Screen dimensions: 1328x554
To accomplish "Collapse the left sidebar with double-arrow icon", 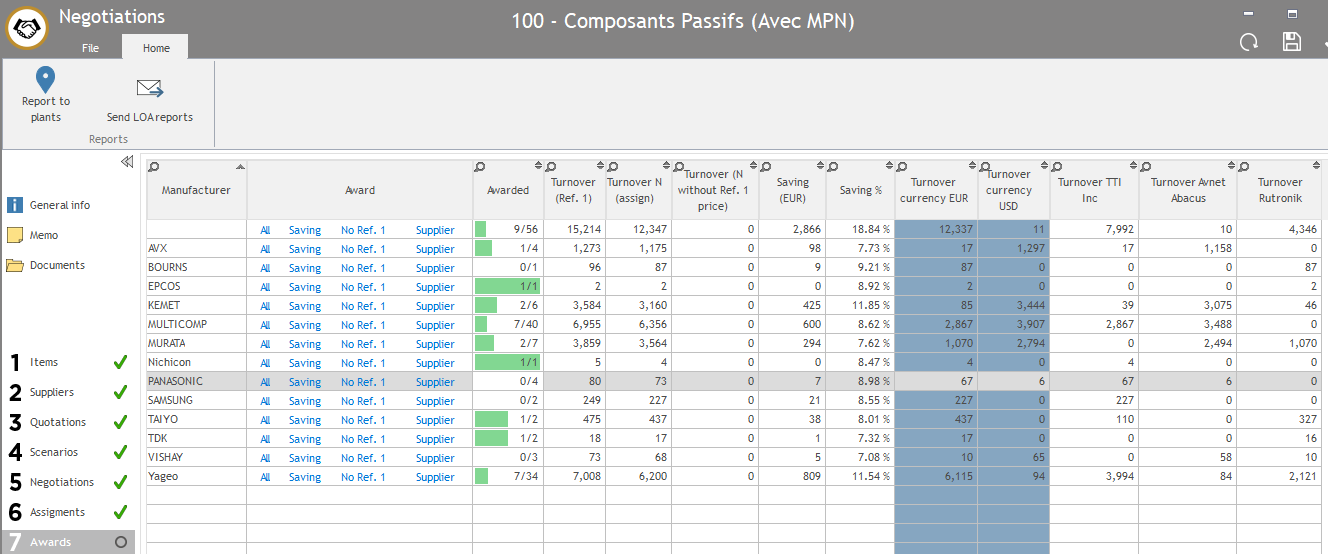I will pos(127,162).
